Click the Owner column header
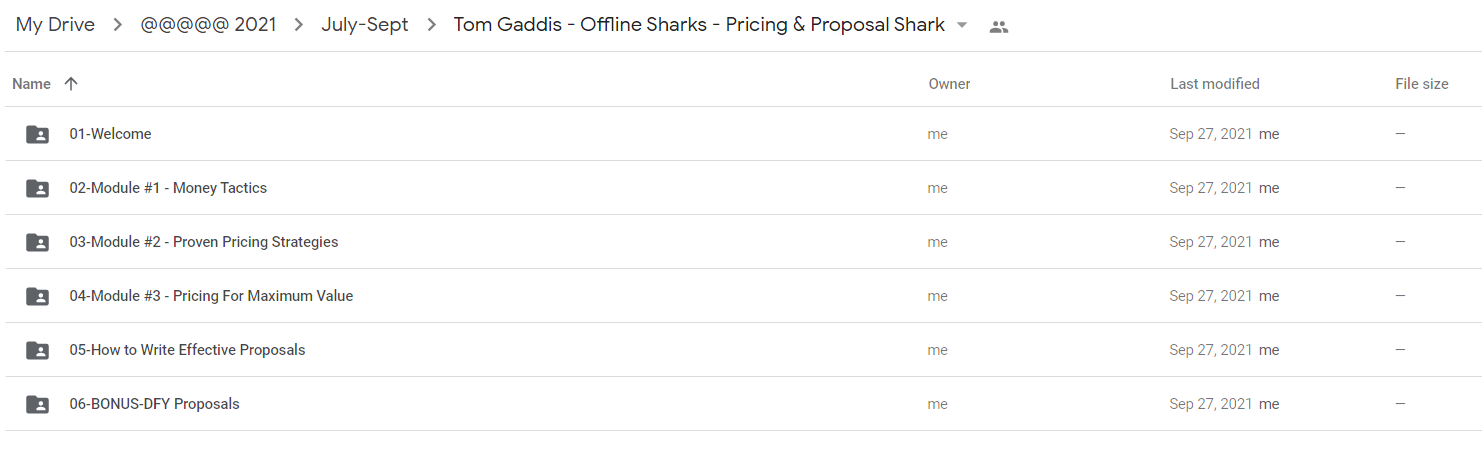The height and width of the screenshot is (456, 1482). coord(949,84)
